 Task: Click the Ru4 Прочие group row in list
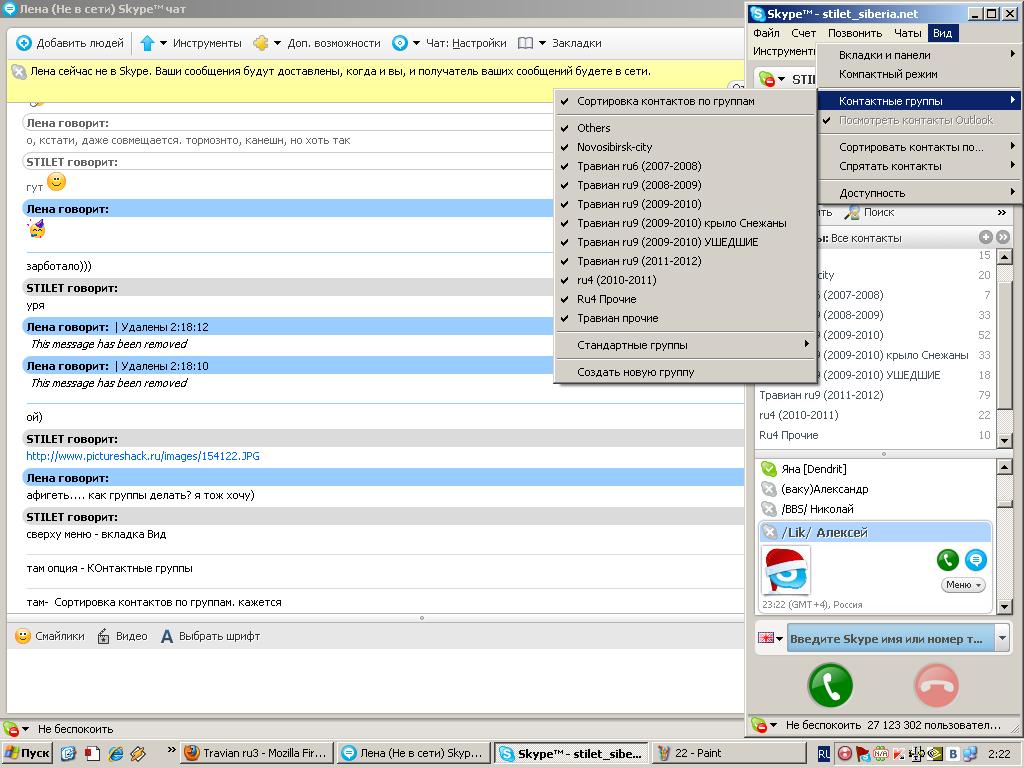click(x=875, y=435)
